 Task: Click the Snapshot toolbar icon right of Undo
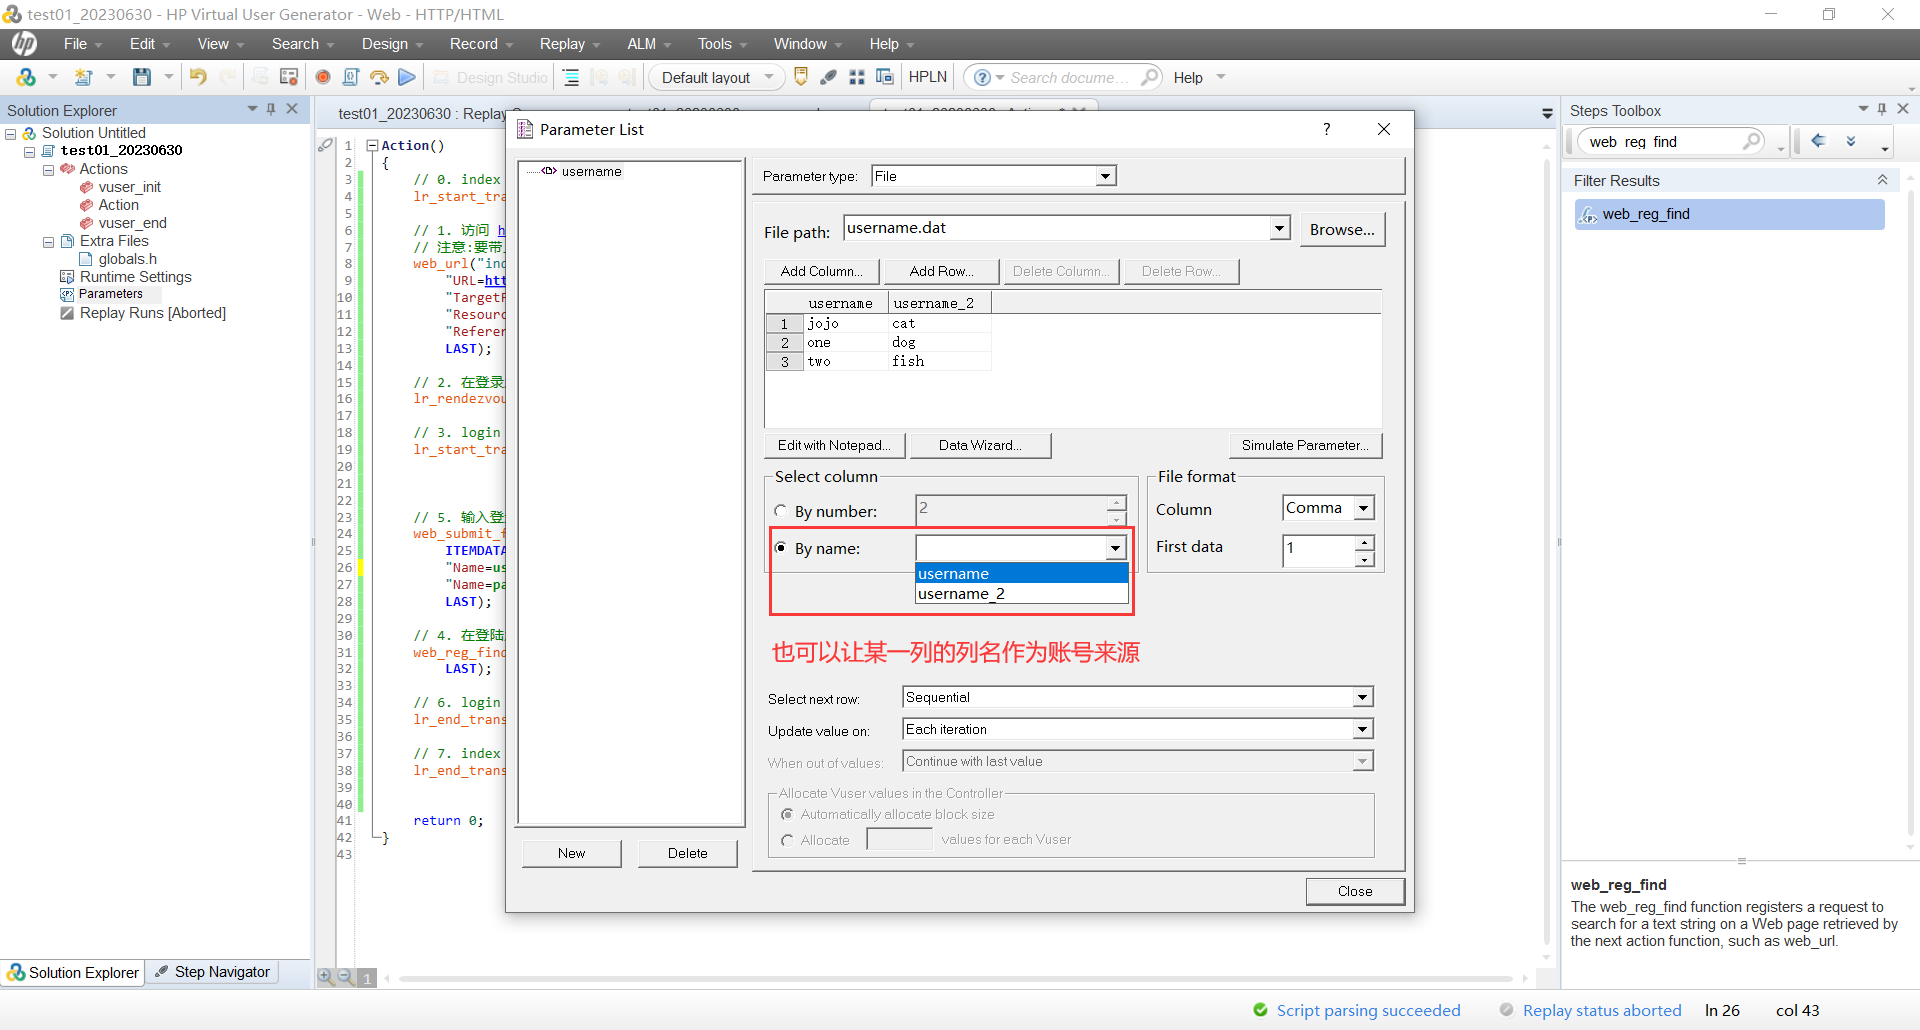click(289, 77)
